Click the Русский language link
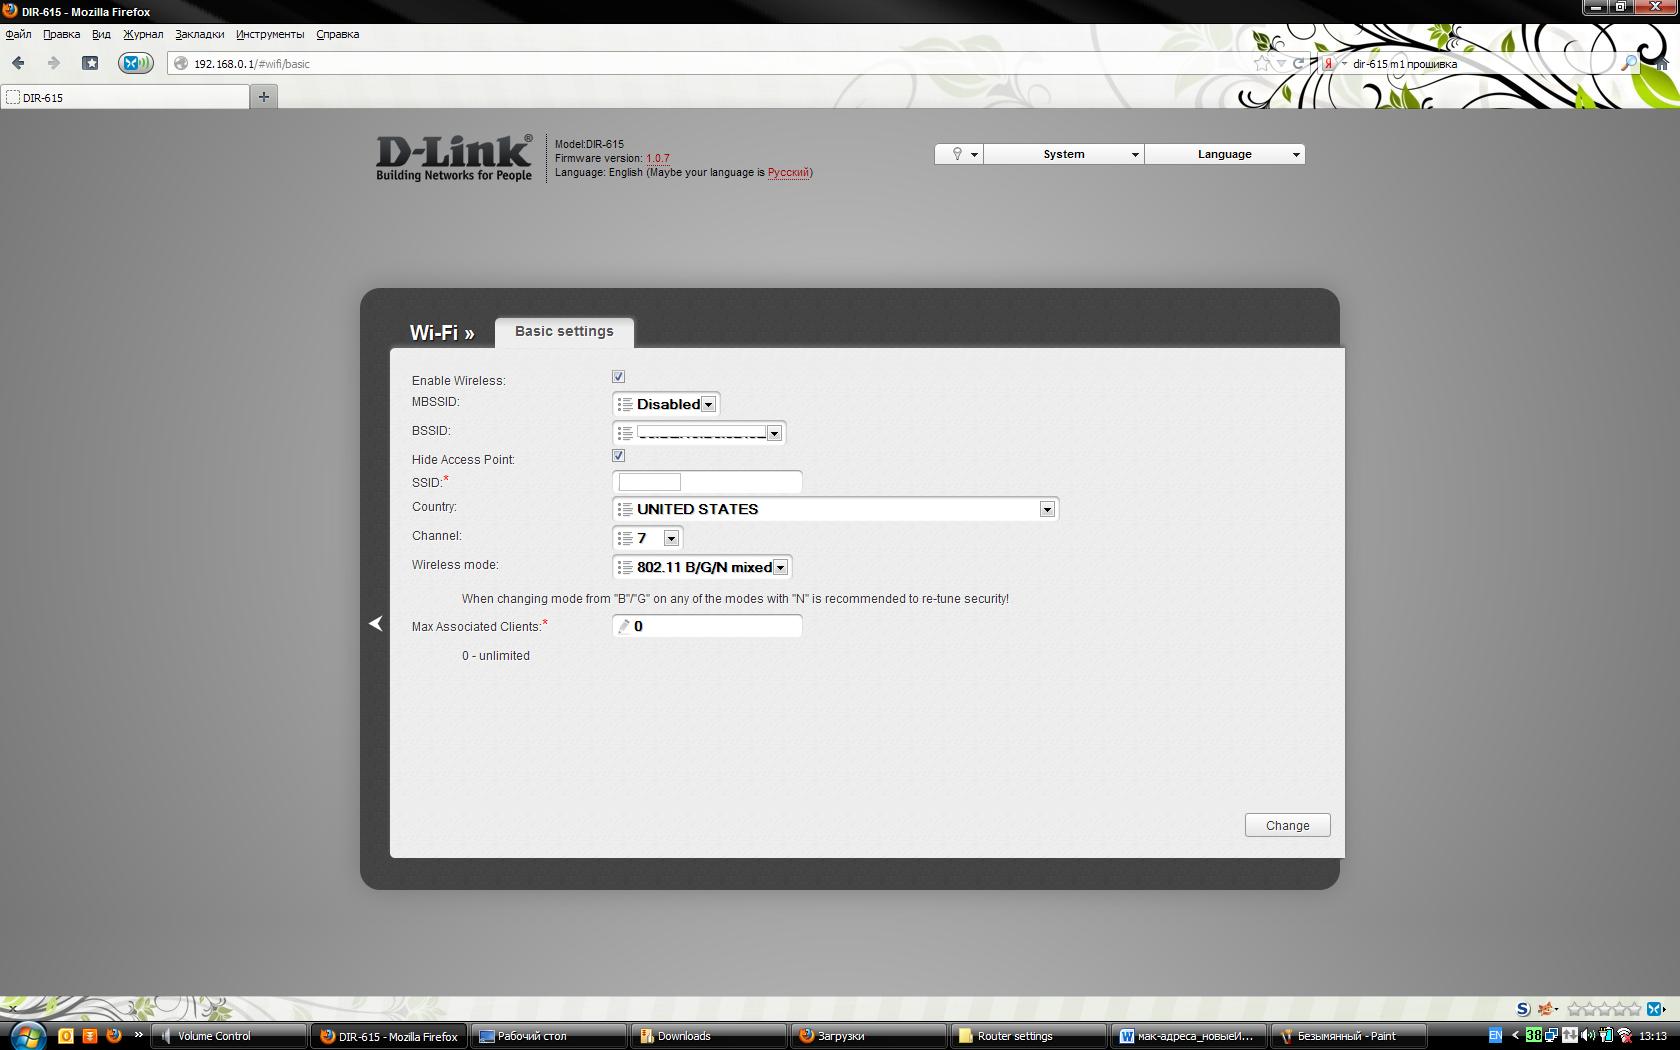 (x=788, y=172)
